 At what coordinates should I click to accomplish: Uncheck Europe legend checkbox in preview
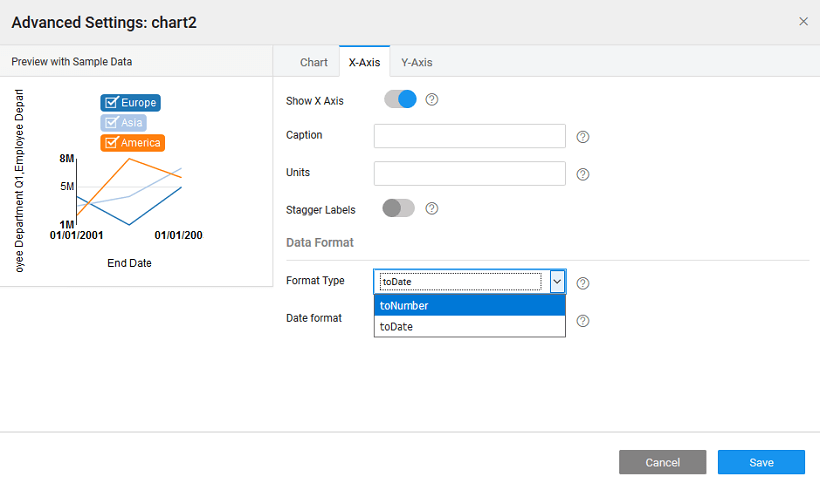[x=112, y=102]
